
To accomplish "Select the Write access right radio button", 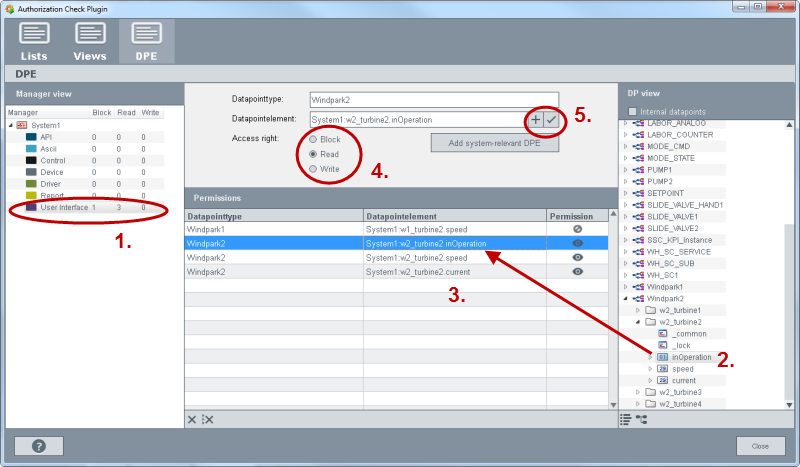I will [314, 169].
